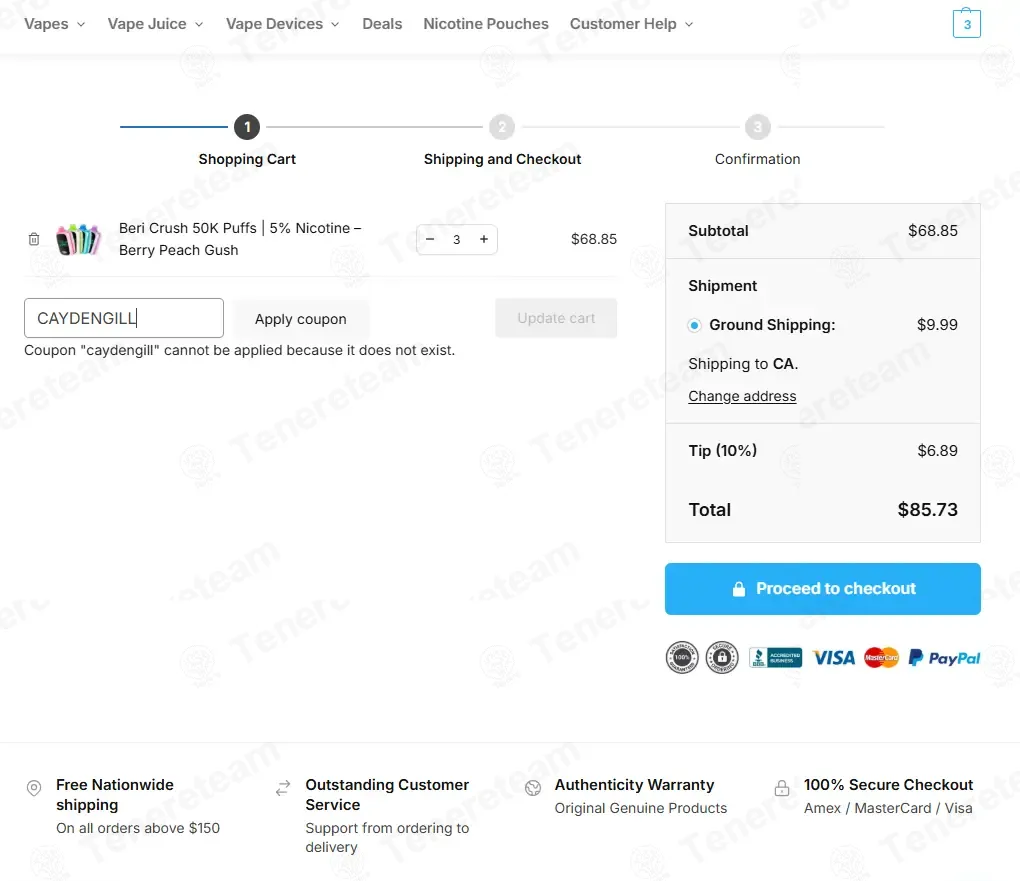Click the quantity field showing 3
1020x881 pixels.
[x=457, y=239]
